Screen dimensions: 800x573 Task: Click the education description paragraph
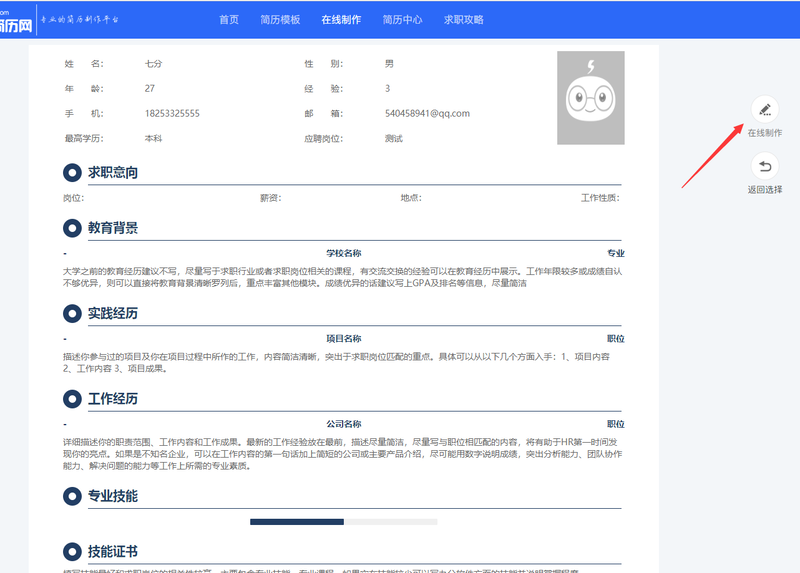(x=342, y=277)
